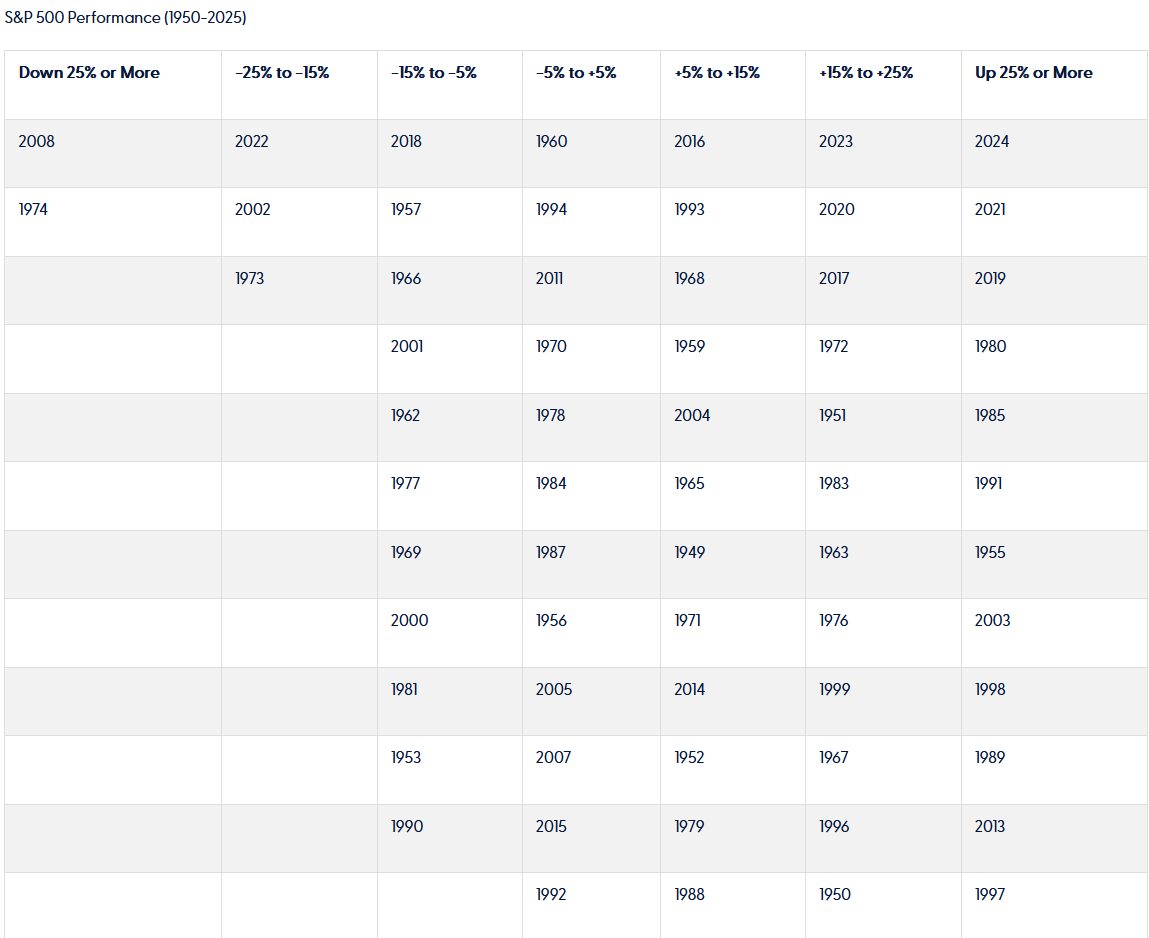Click the 1997 cell in last row
The width and height of the screenshot is (1149, 938).
tap(990, 895)
